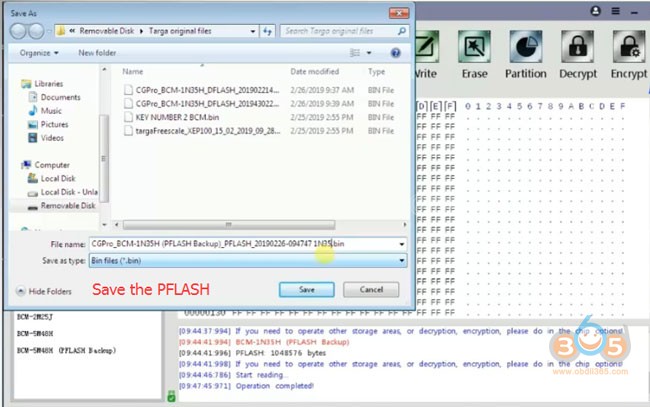Open the Organize menu
Viewport: 650px width, 407px height.
(x=39, y=53)
